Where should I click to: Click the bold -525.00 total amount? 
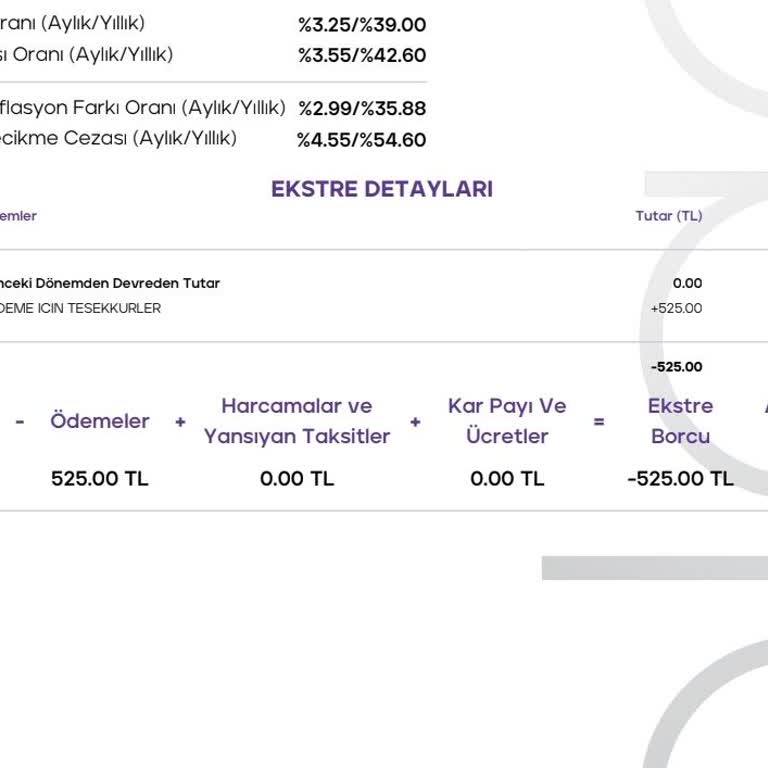coord(676,367)
